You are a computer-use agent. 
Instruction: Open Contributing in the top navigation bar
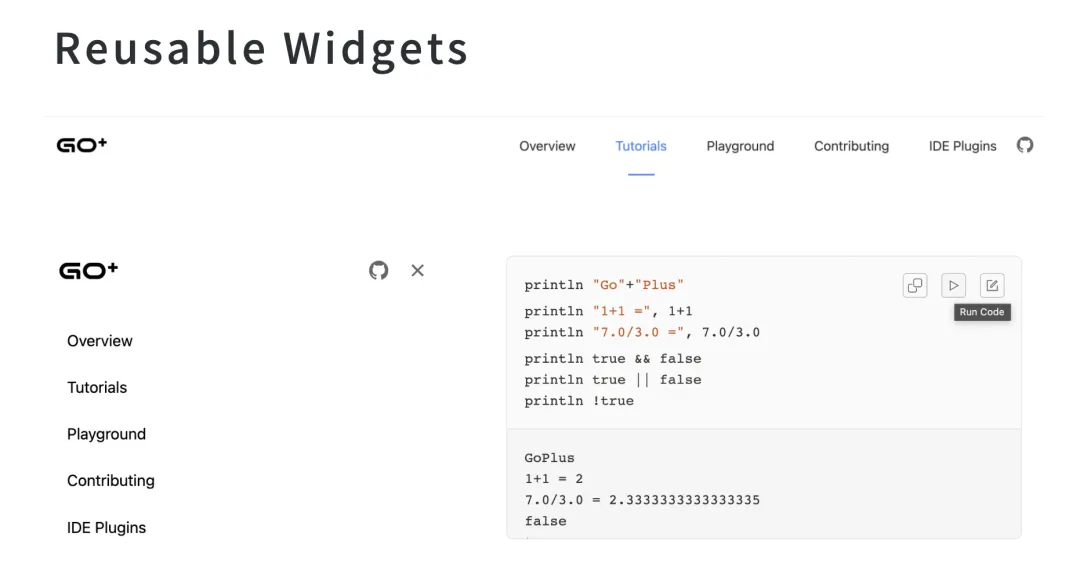(x=851, y=146)
